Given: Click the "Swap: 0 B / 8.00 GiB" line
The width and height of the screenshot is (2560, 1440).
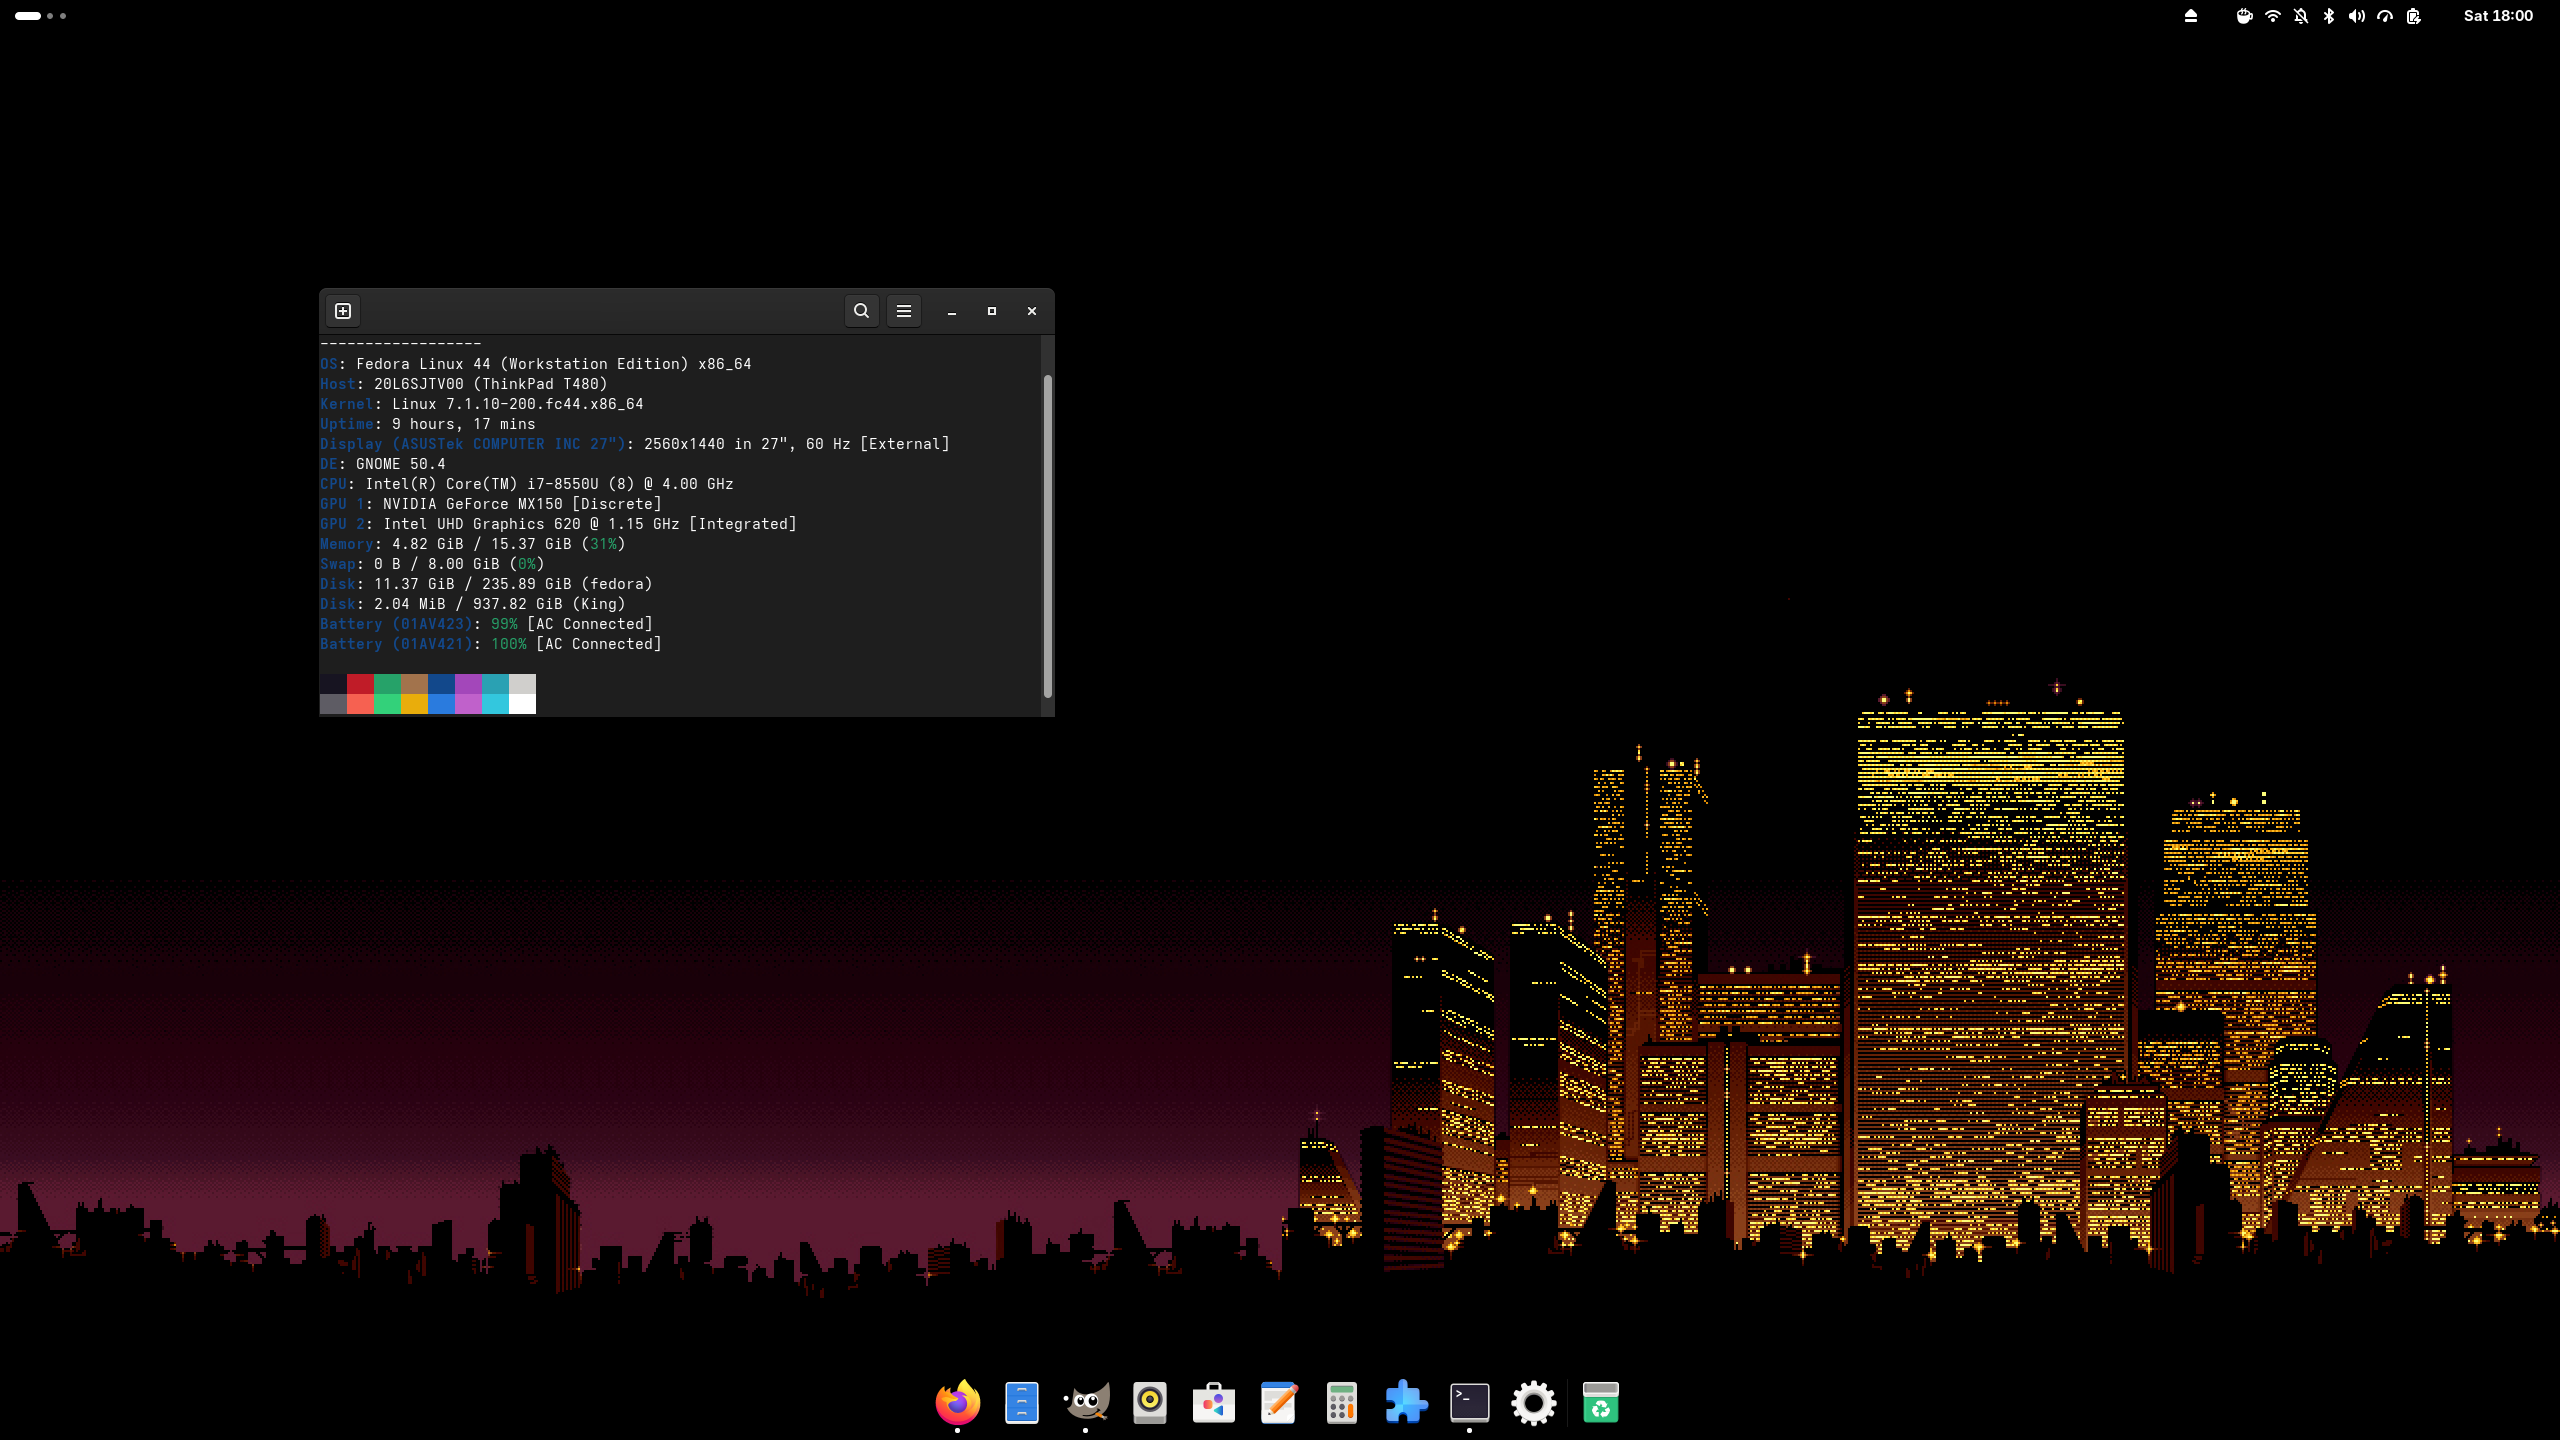Looking at the screenshot, I should pos(432,564).
